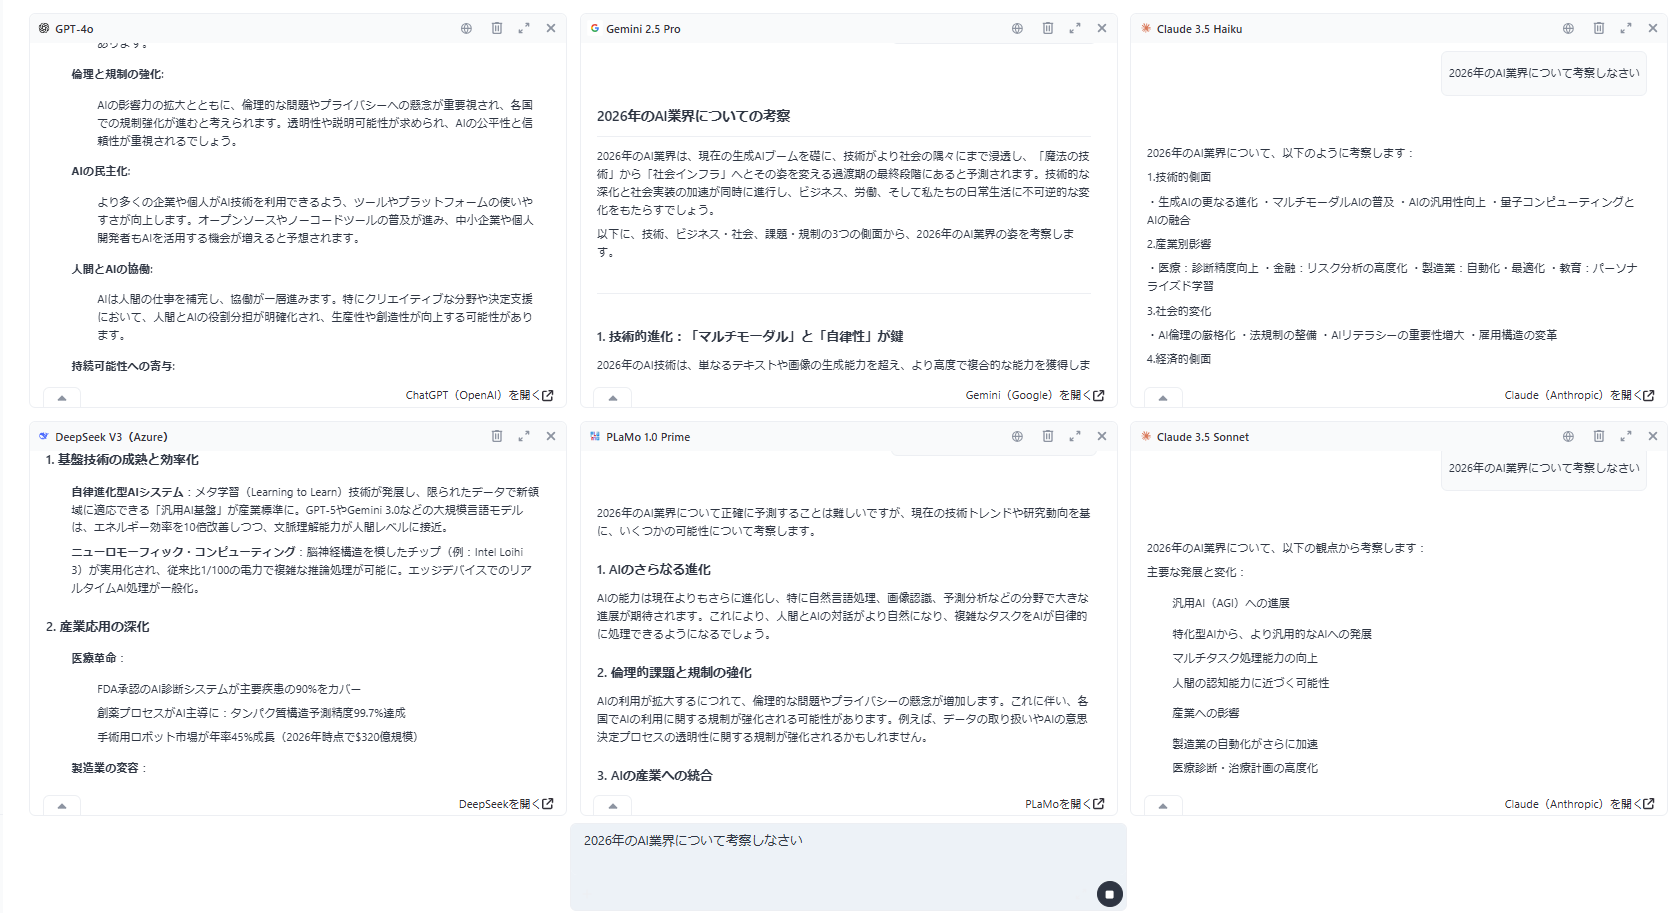Open the DeepSeekを開く link
This screenshot has width=1672, height=913.
(506, 804)
